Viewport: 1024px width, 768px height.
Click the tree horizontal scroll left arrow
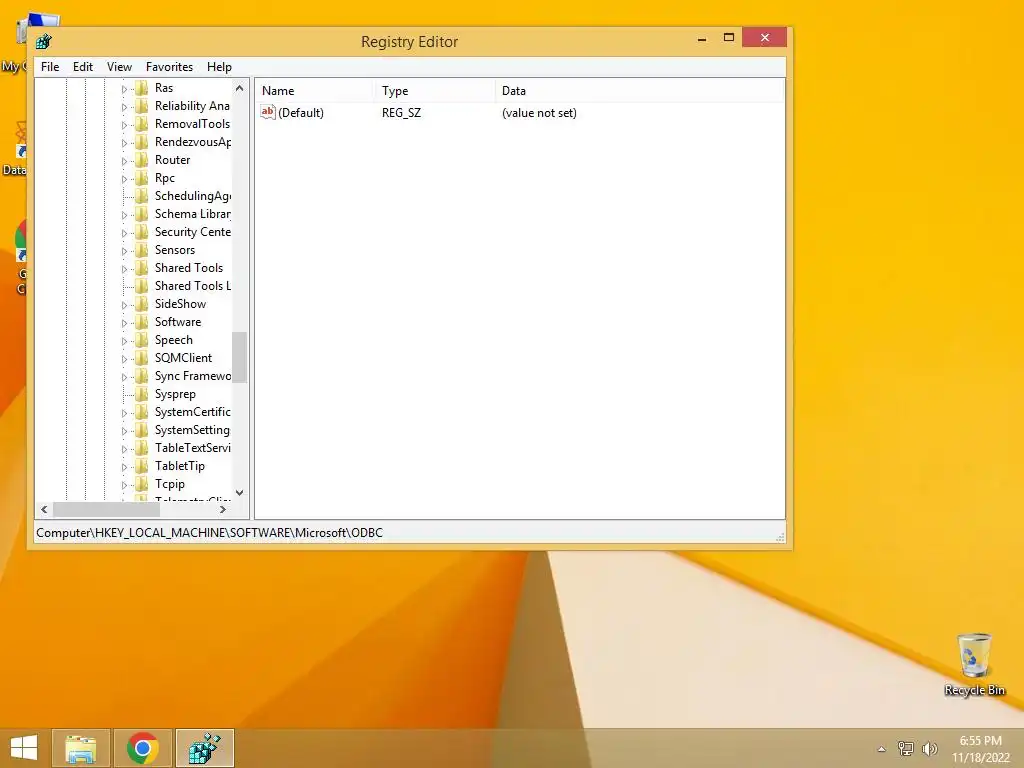[x=44, y=509]
